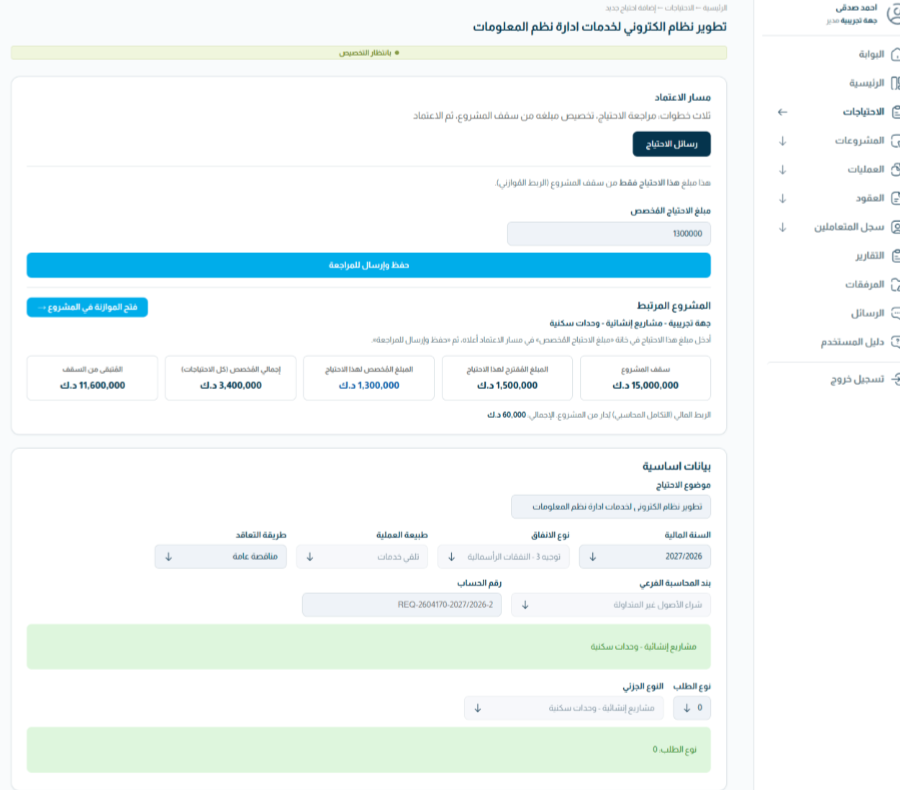The image size is (900, 790).
Task: Click the دليل المستخدم help icon
Action: pos(895,342)
